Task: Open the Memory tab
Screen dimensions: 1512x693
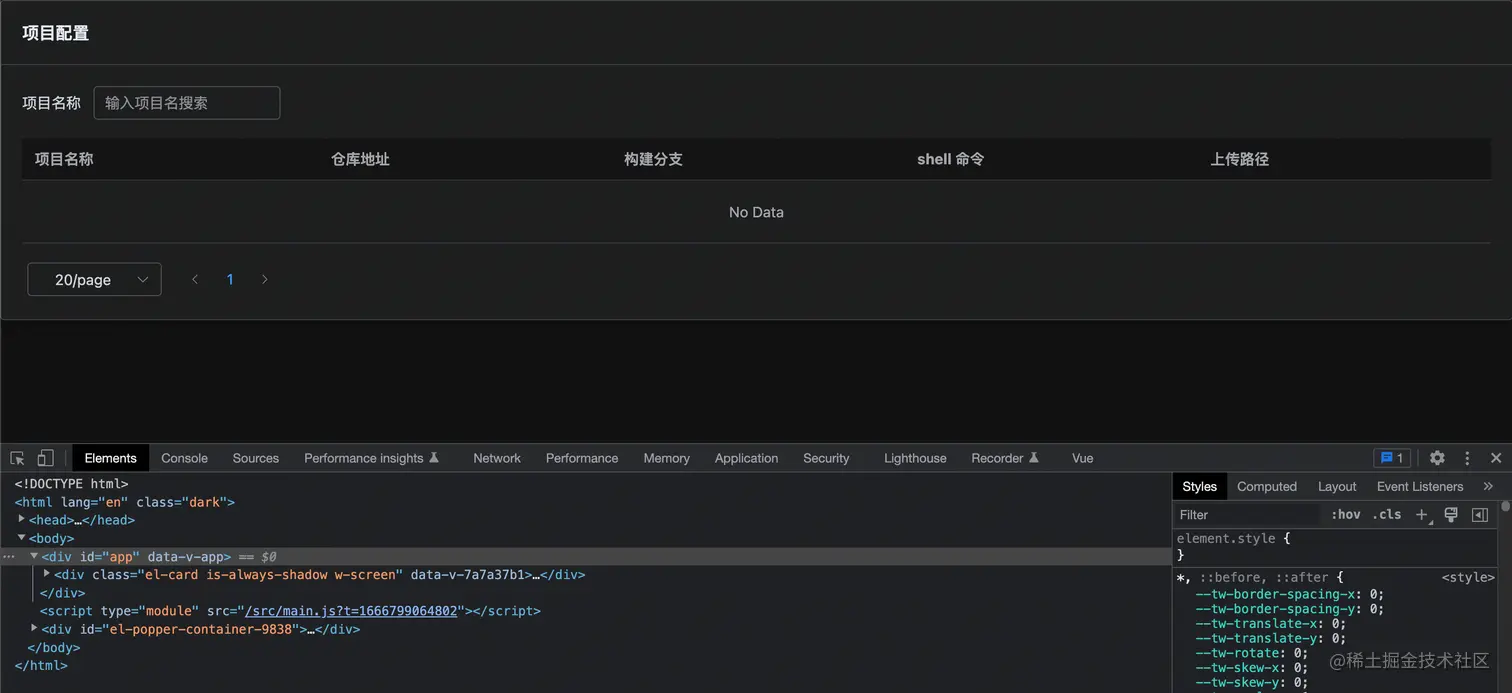Action: click(667, 458)
